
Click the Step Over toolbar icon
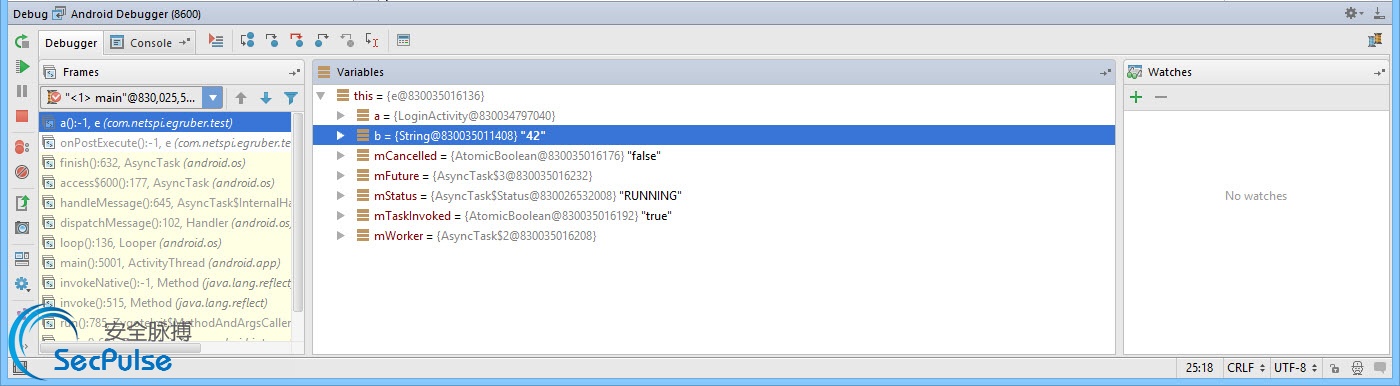[248, 41]
